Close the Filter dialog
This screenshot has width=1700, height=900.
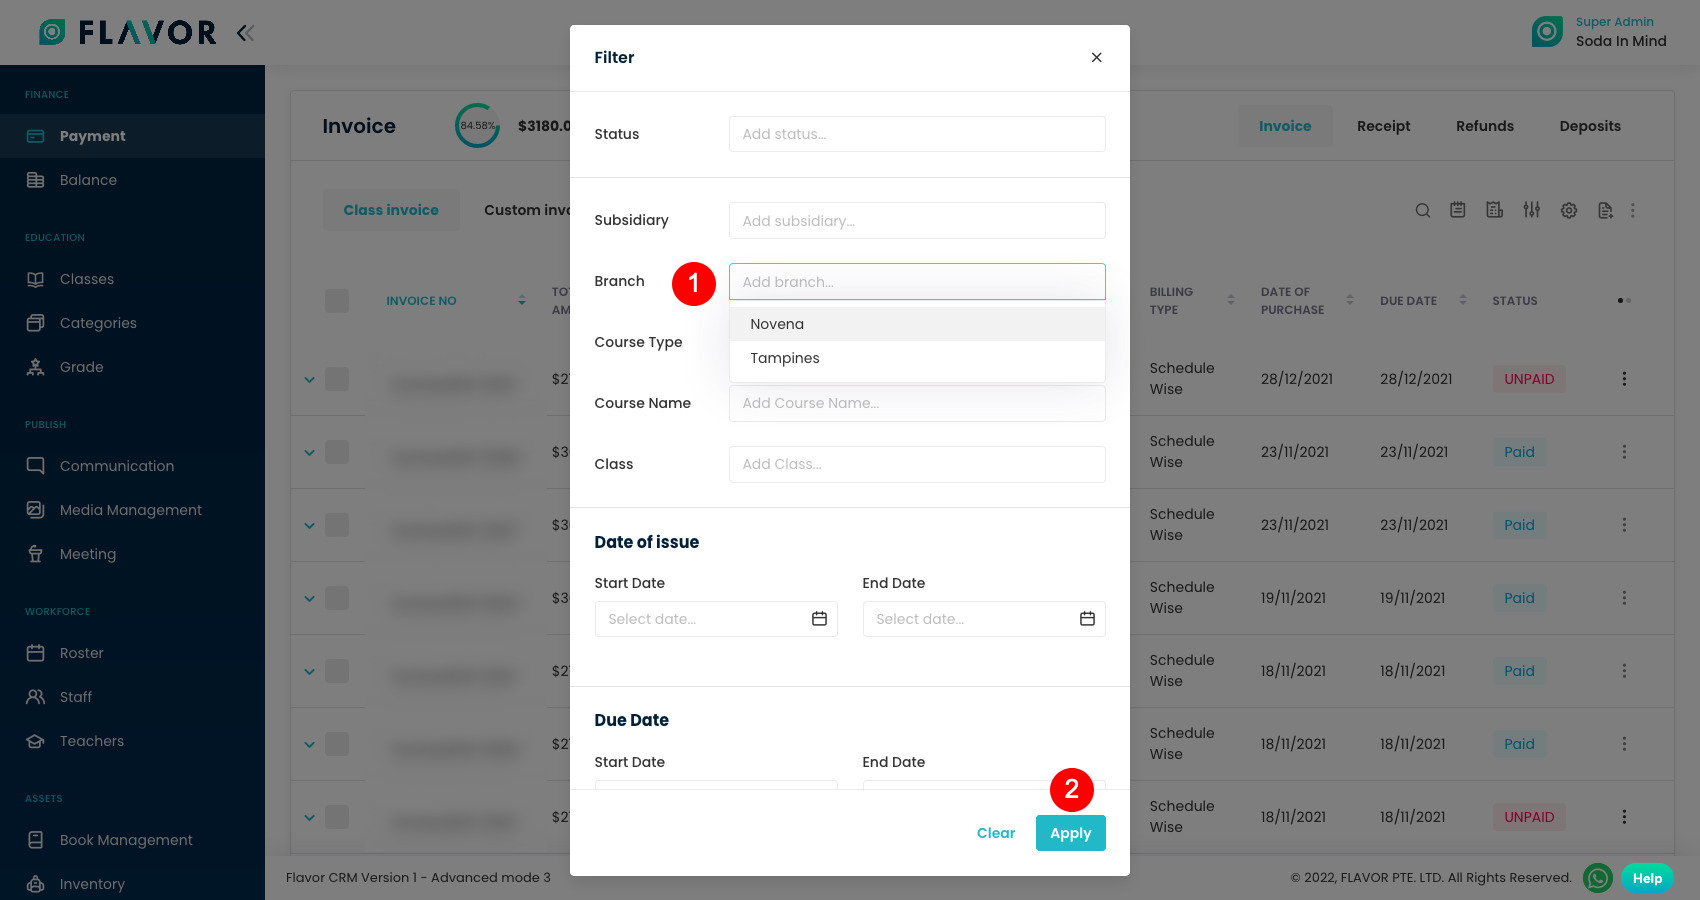1097,57
